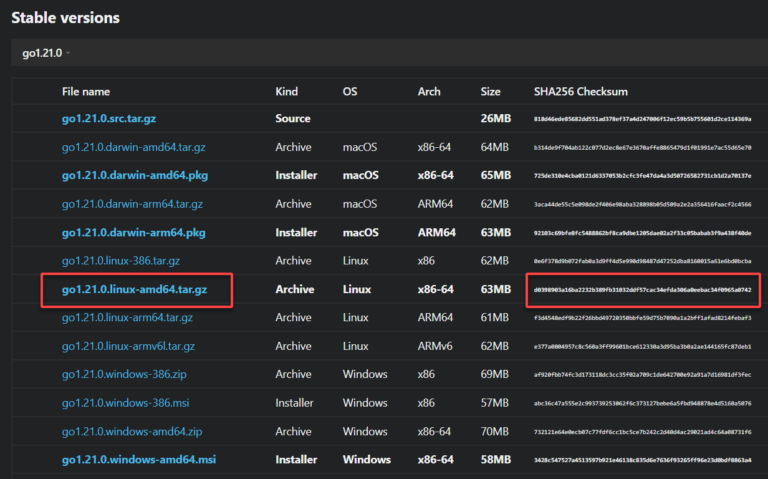768x479 pixels.
Task: Download go1.21.0.darwin-arm64.pkg installer
Action: [132, 233]
